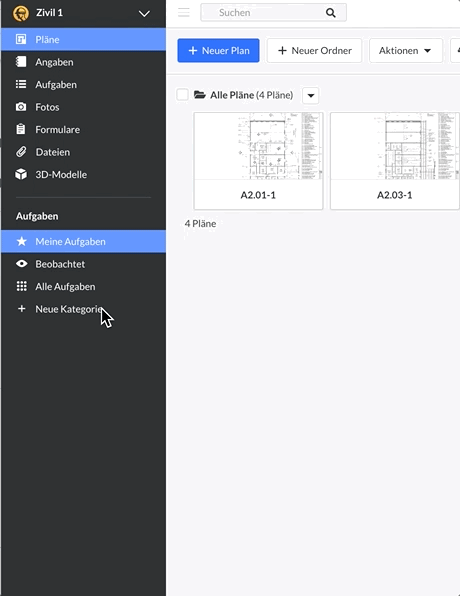The image size is (460, 596).
Task: Expand the Alle Pläne folder dropdown arrow
Action: tap(311, 95)
